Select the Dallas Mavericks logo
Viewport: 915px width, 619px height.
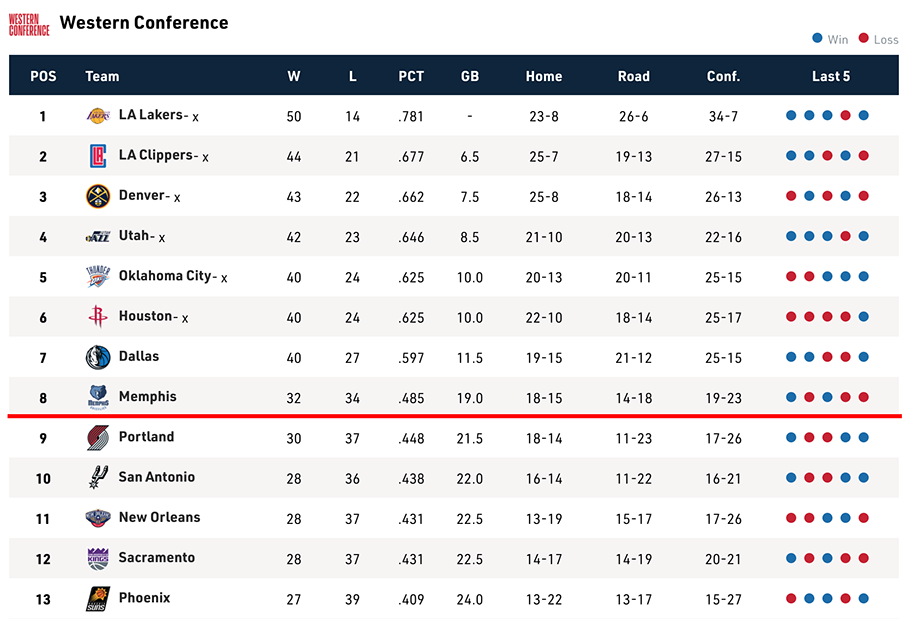[98, 357]
